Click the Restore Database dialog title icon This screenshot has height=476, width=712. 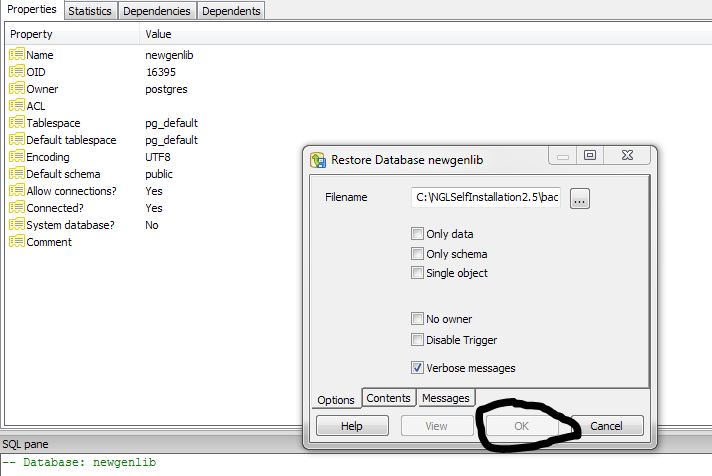pyautogui.click(x=319, y=159)
